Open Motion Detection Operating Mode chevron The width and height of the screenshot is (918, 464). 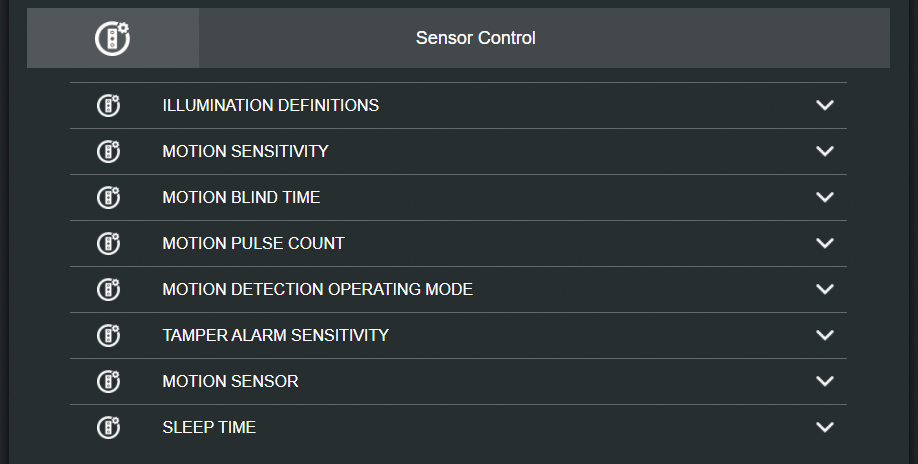click(x=825, y=289)
